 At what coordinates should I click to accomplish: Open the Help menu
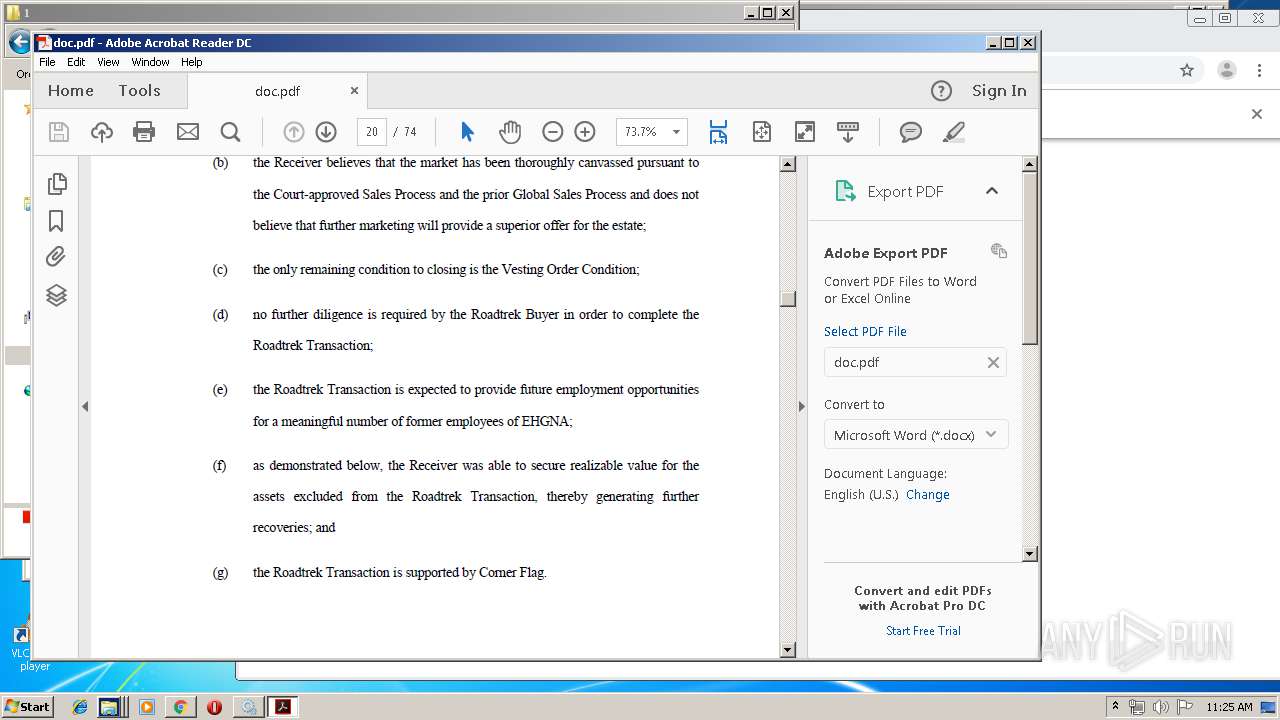point(191,62)
